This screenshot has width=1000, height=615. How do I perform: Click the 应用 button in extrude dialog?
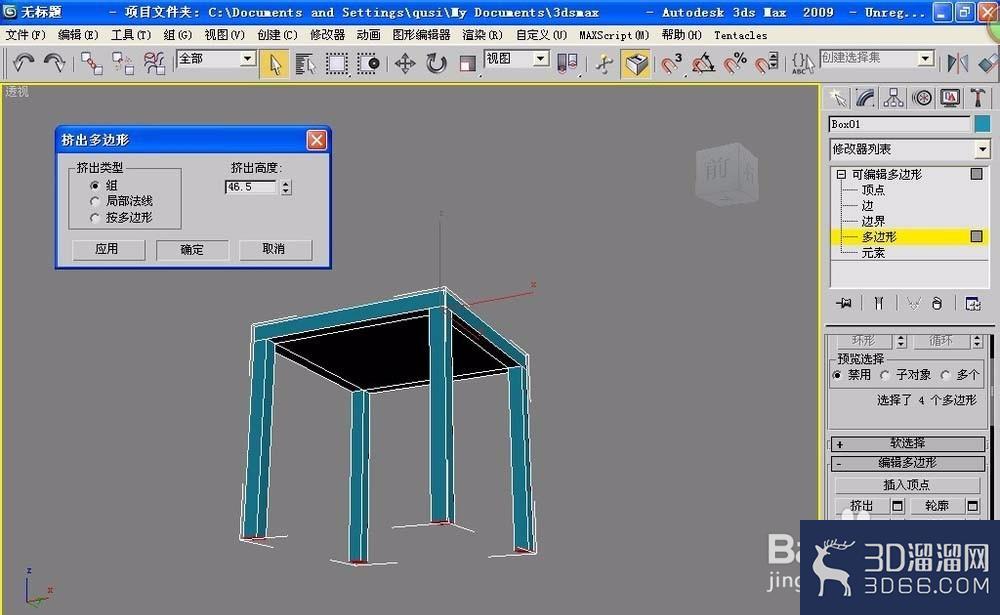coord(108,249)
